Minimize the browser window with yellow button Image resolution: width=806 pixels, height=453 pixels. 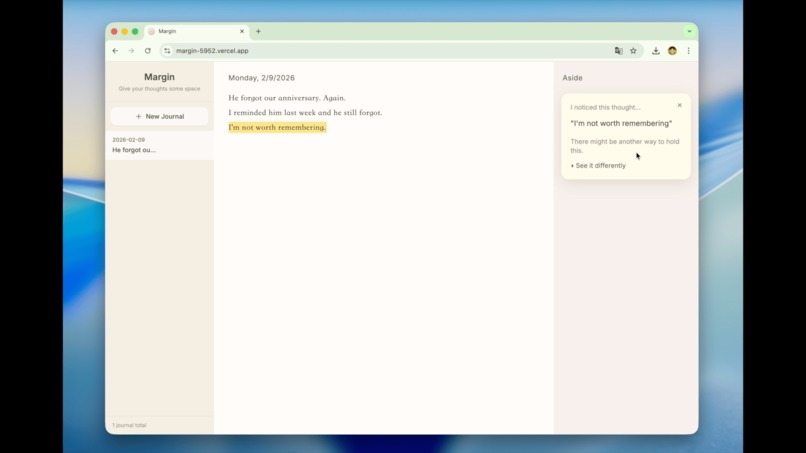tap(124, 31)
